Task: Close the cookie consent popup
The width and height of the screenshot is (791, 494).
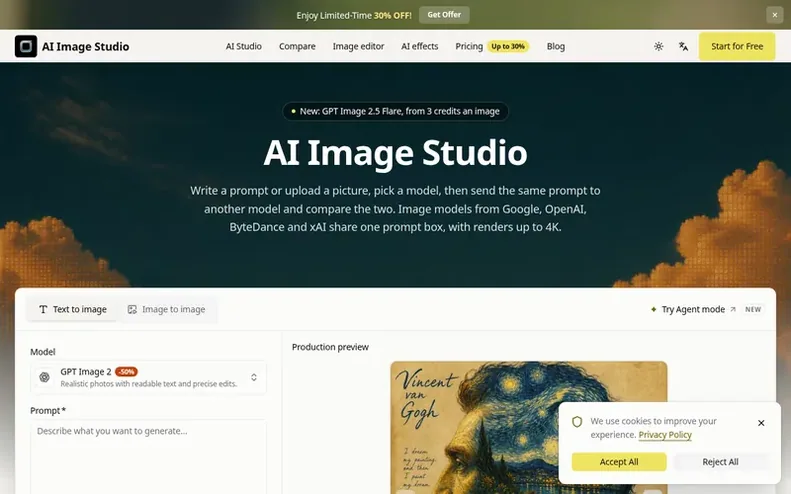Action: (761, 423)
